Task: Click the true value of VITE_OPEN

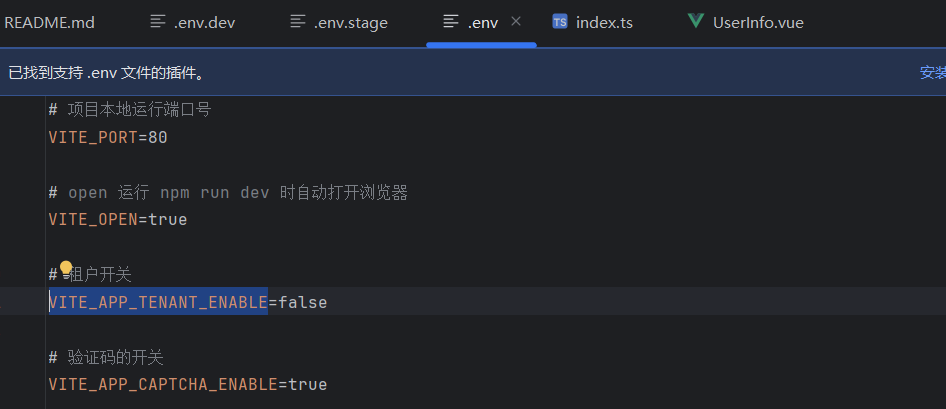Action: 168,219
